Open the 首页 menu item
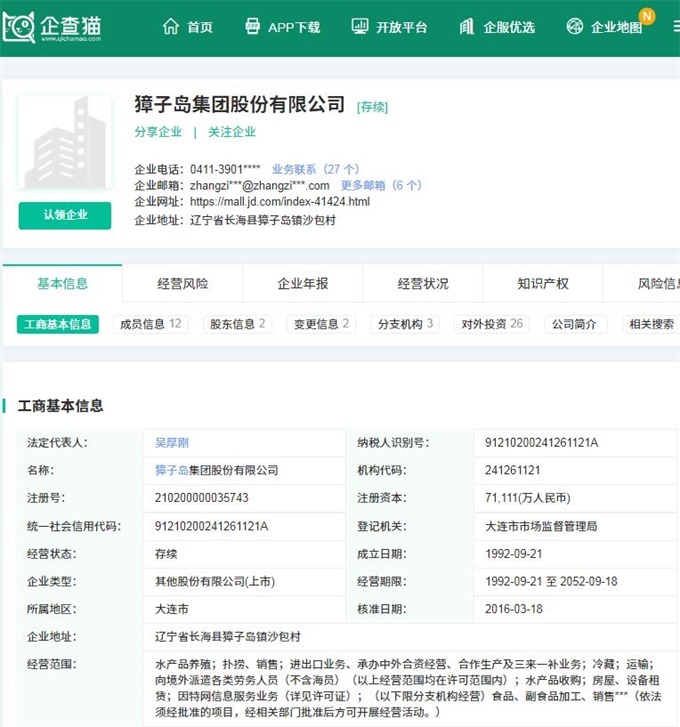Image resolution: width=680 pixels, height=727 pixels. tap(200, 27)
